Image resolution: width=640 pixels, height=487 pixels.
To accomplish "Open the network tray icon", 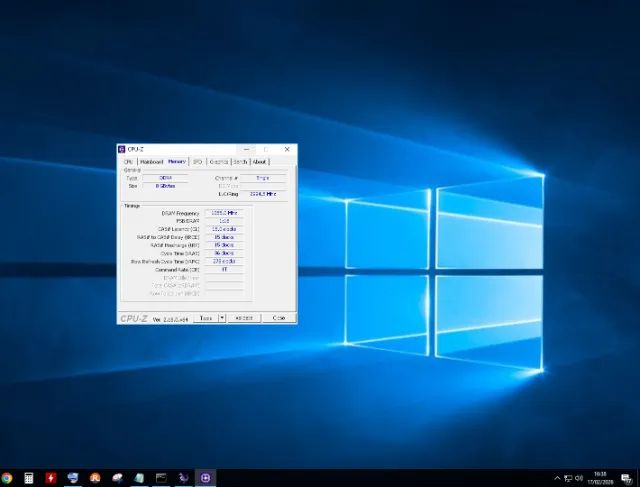I will click(568, 478).
